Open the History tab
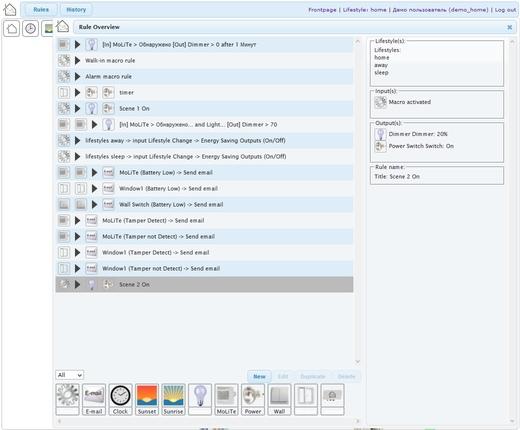The height and width of the screenshot is (430, 520). [76, 10]
